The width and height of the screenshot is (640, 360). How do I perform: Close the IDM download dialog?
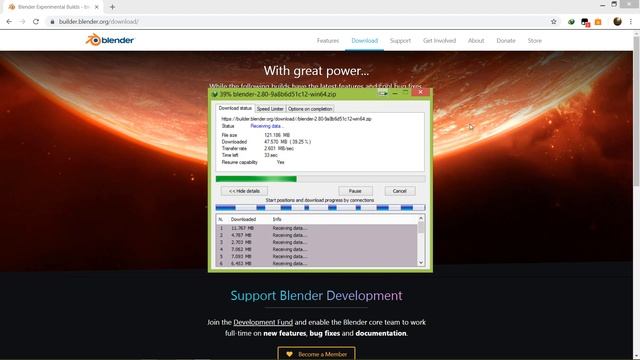click(420, 92)
